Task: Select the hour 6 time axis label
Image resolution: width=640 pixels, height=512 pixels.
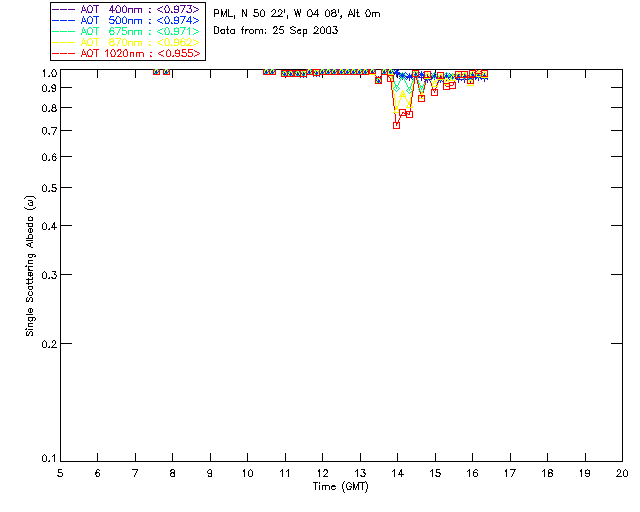Action: [x=98, y=473]
